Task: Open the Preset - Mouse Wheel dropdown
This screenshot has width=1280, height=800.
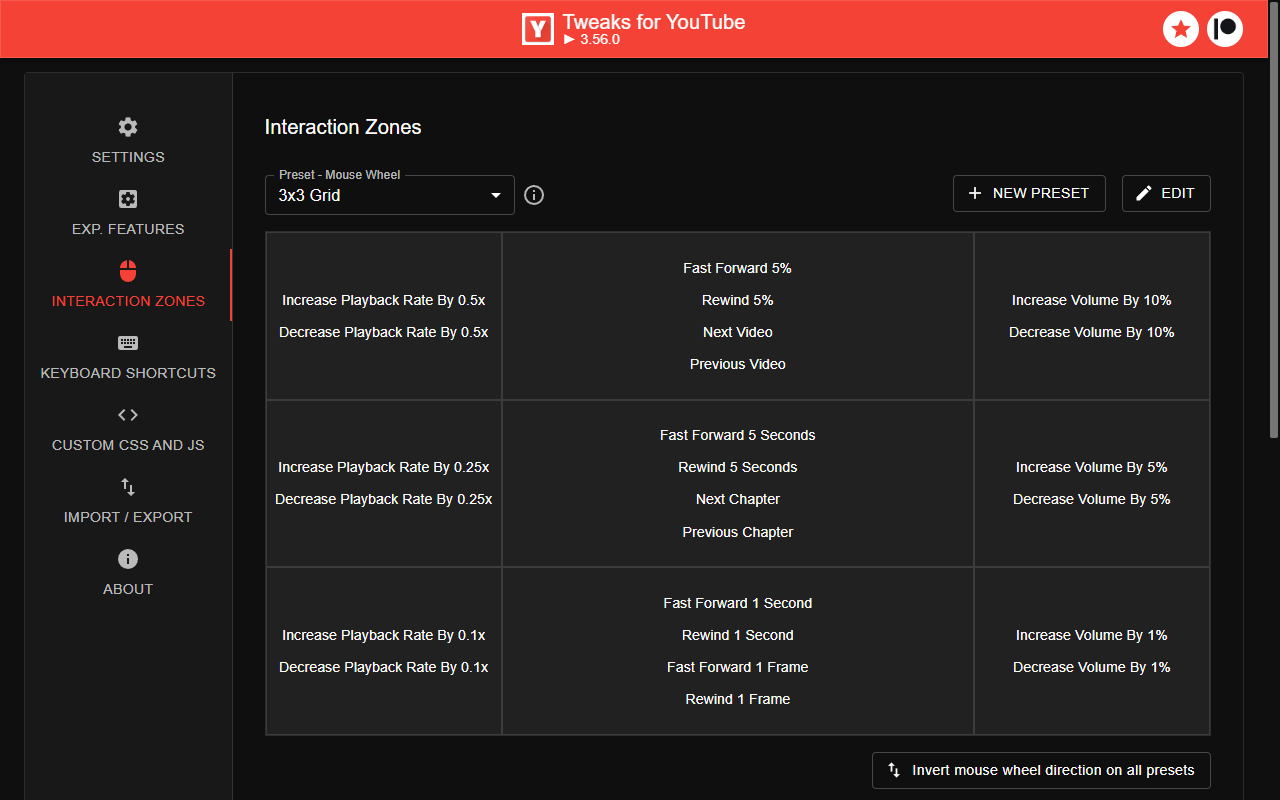Action: click(389, 195)
